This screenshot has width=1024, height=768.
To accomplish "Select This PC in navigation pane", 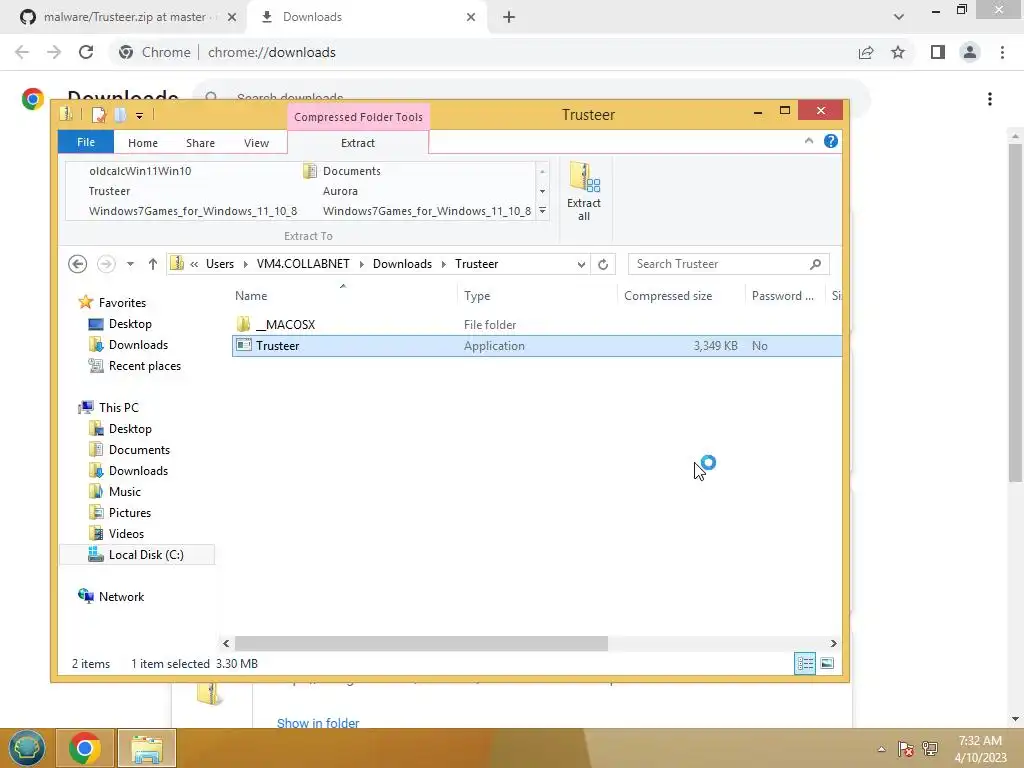I will tap(108, 408).
